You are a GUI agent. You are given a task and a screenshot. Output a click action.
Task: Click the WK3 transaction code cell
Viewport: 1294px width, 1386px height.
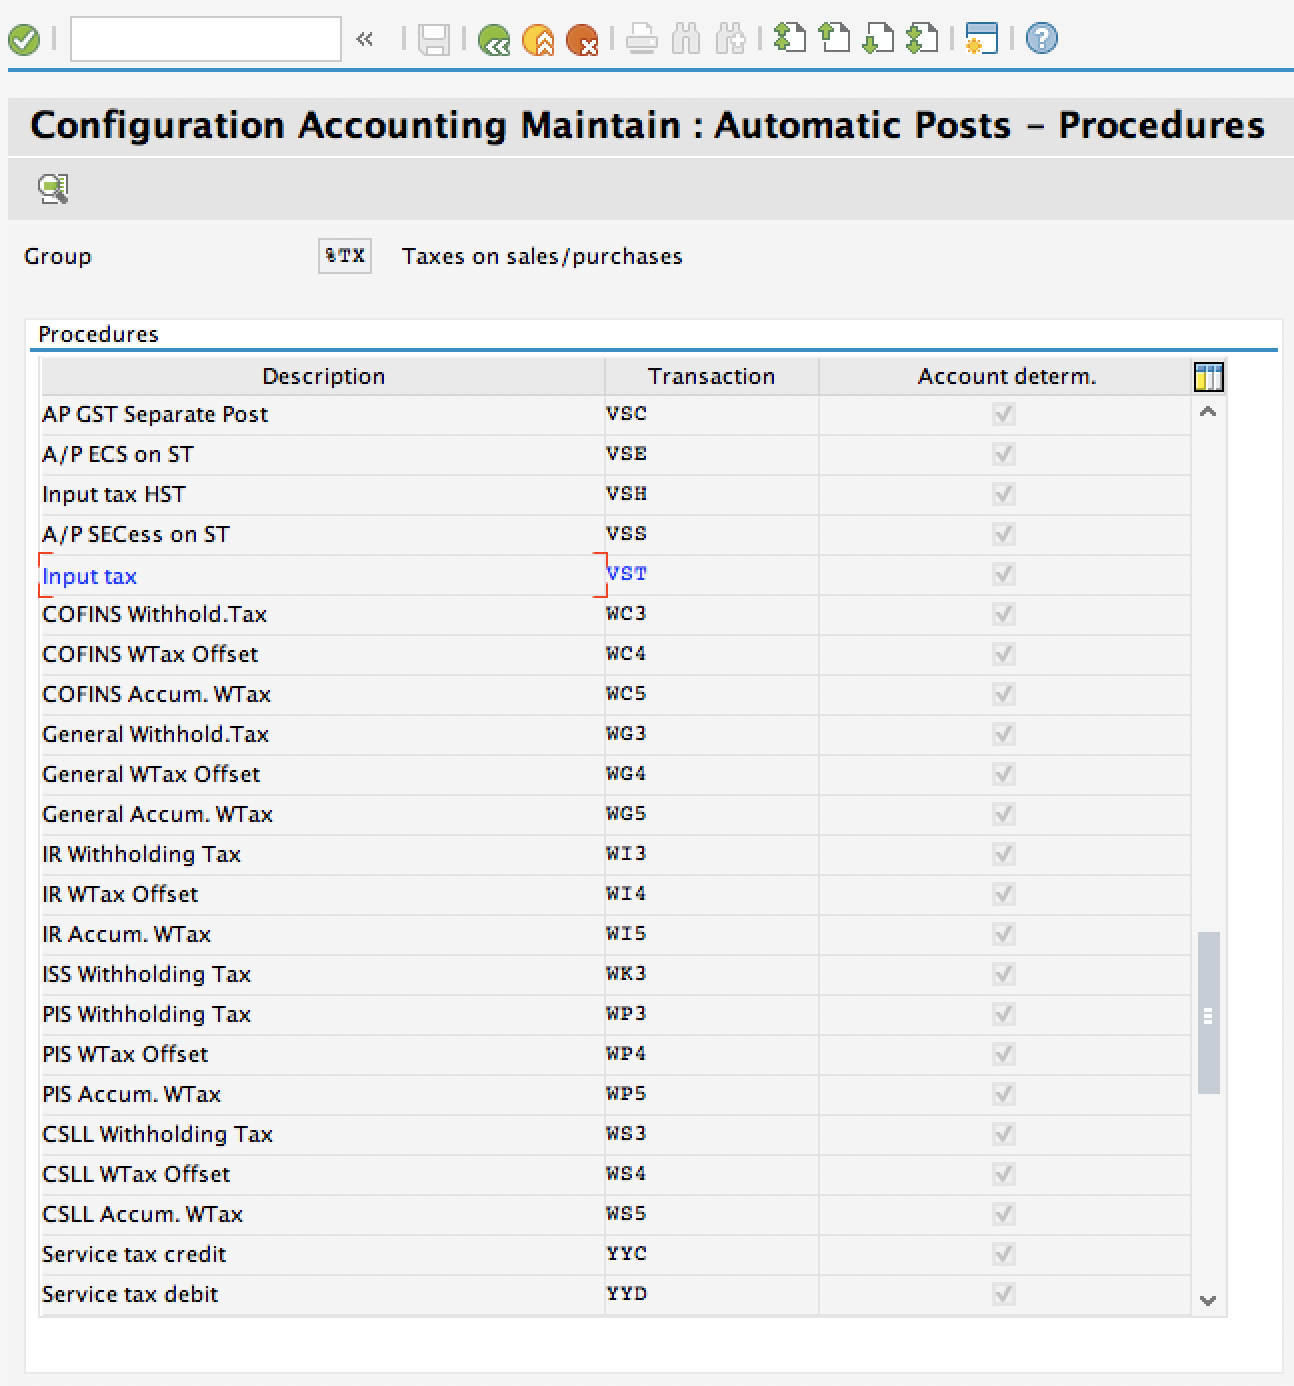point(712,974)
